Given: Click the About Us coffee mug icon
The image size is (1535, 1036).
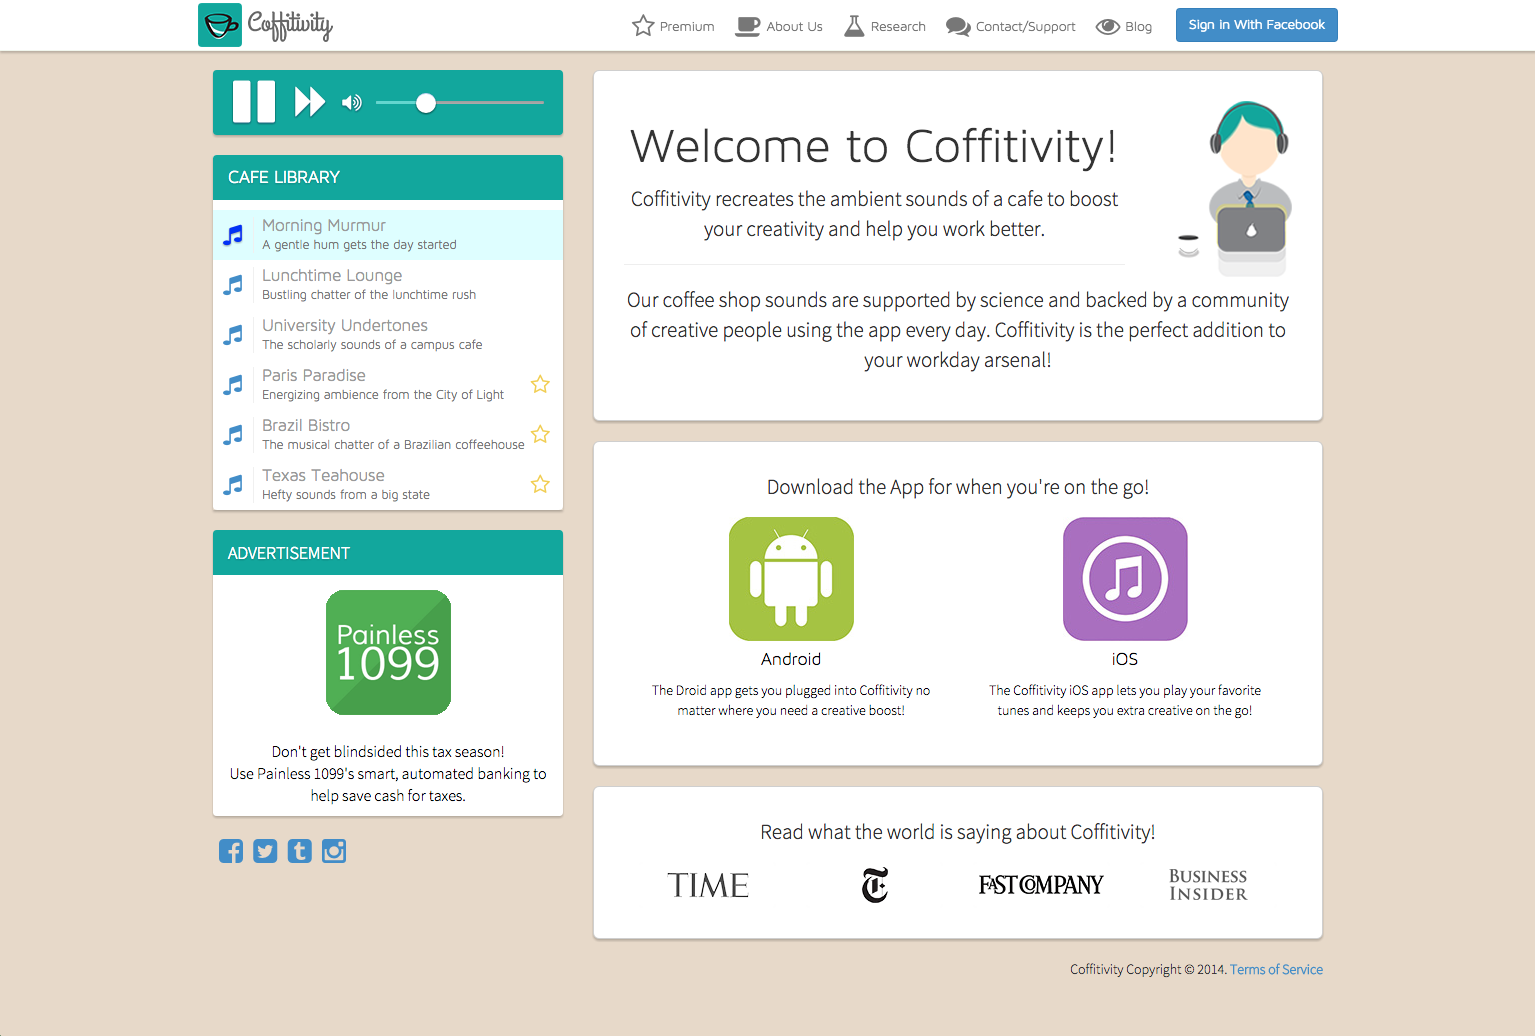Looking at the screenshot, I should point(748,26).
